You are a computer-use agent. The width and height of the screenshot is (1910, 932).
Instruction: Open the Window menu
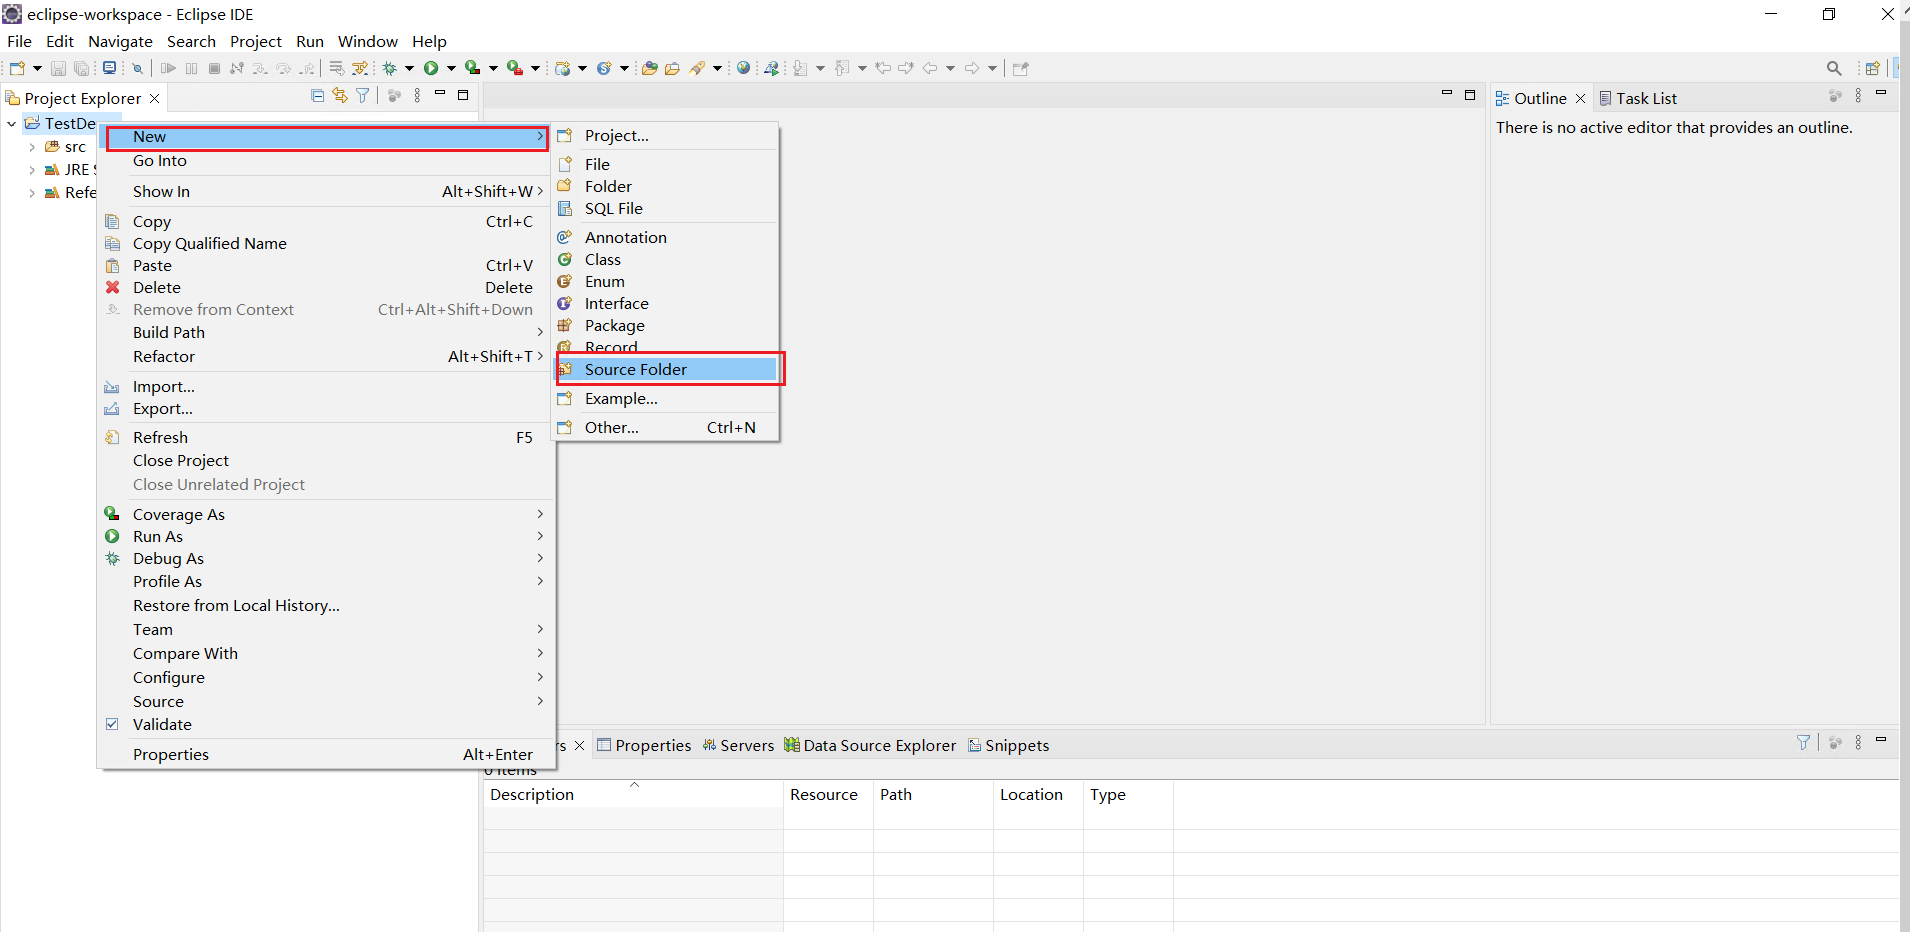point(367,41)
